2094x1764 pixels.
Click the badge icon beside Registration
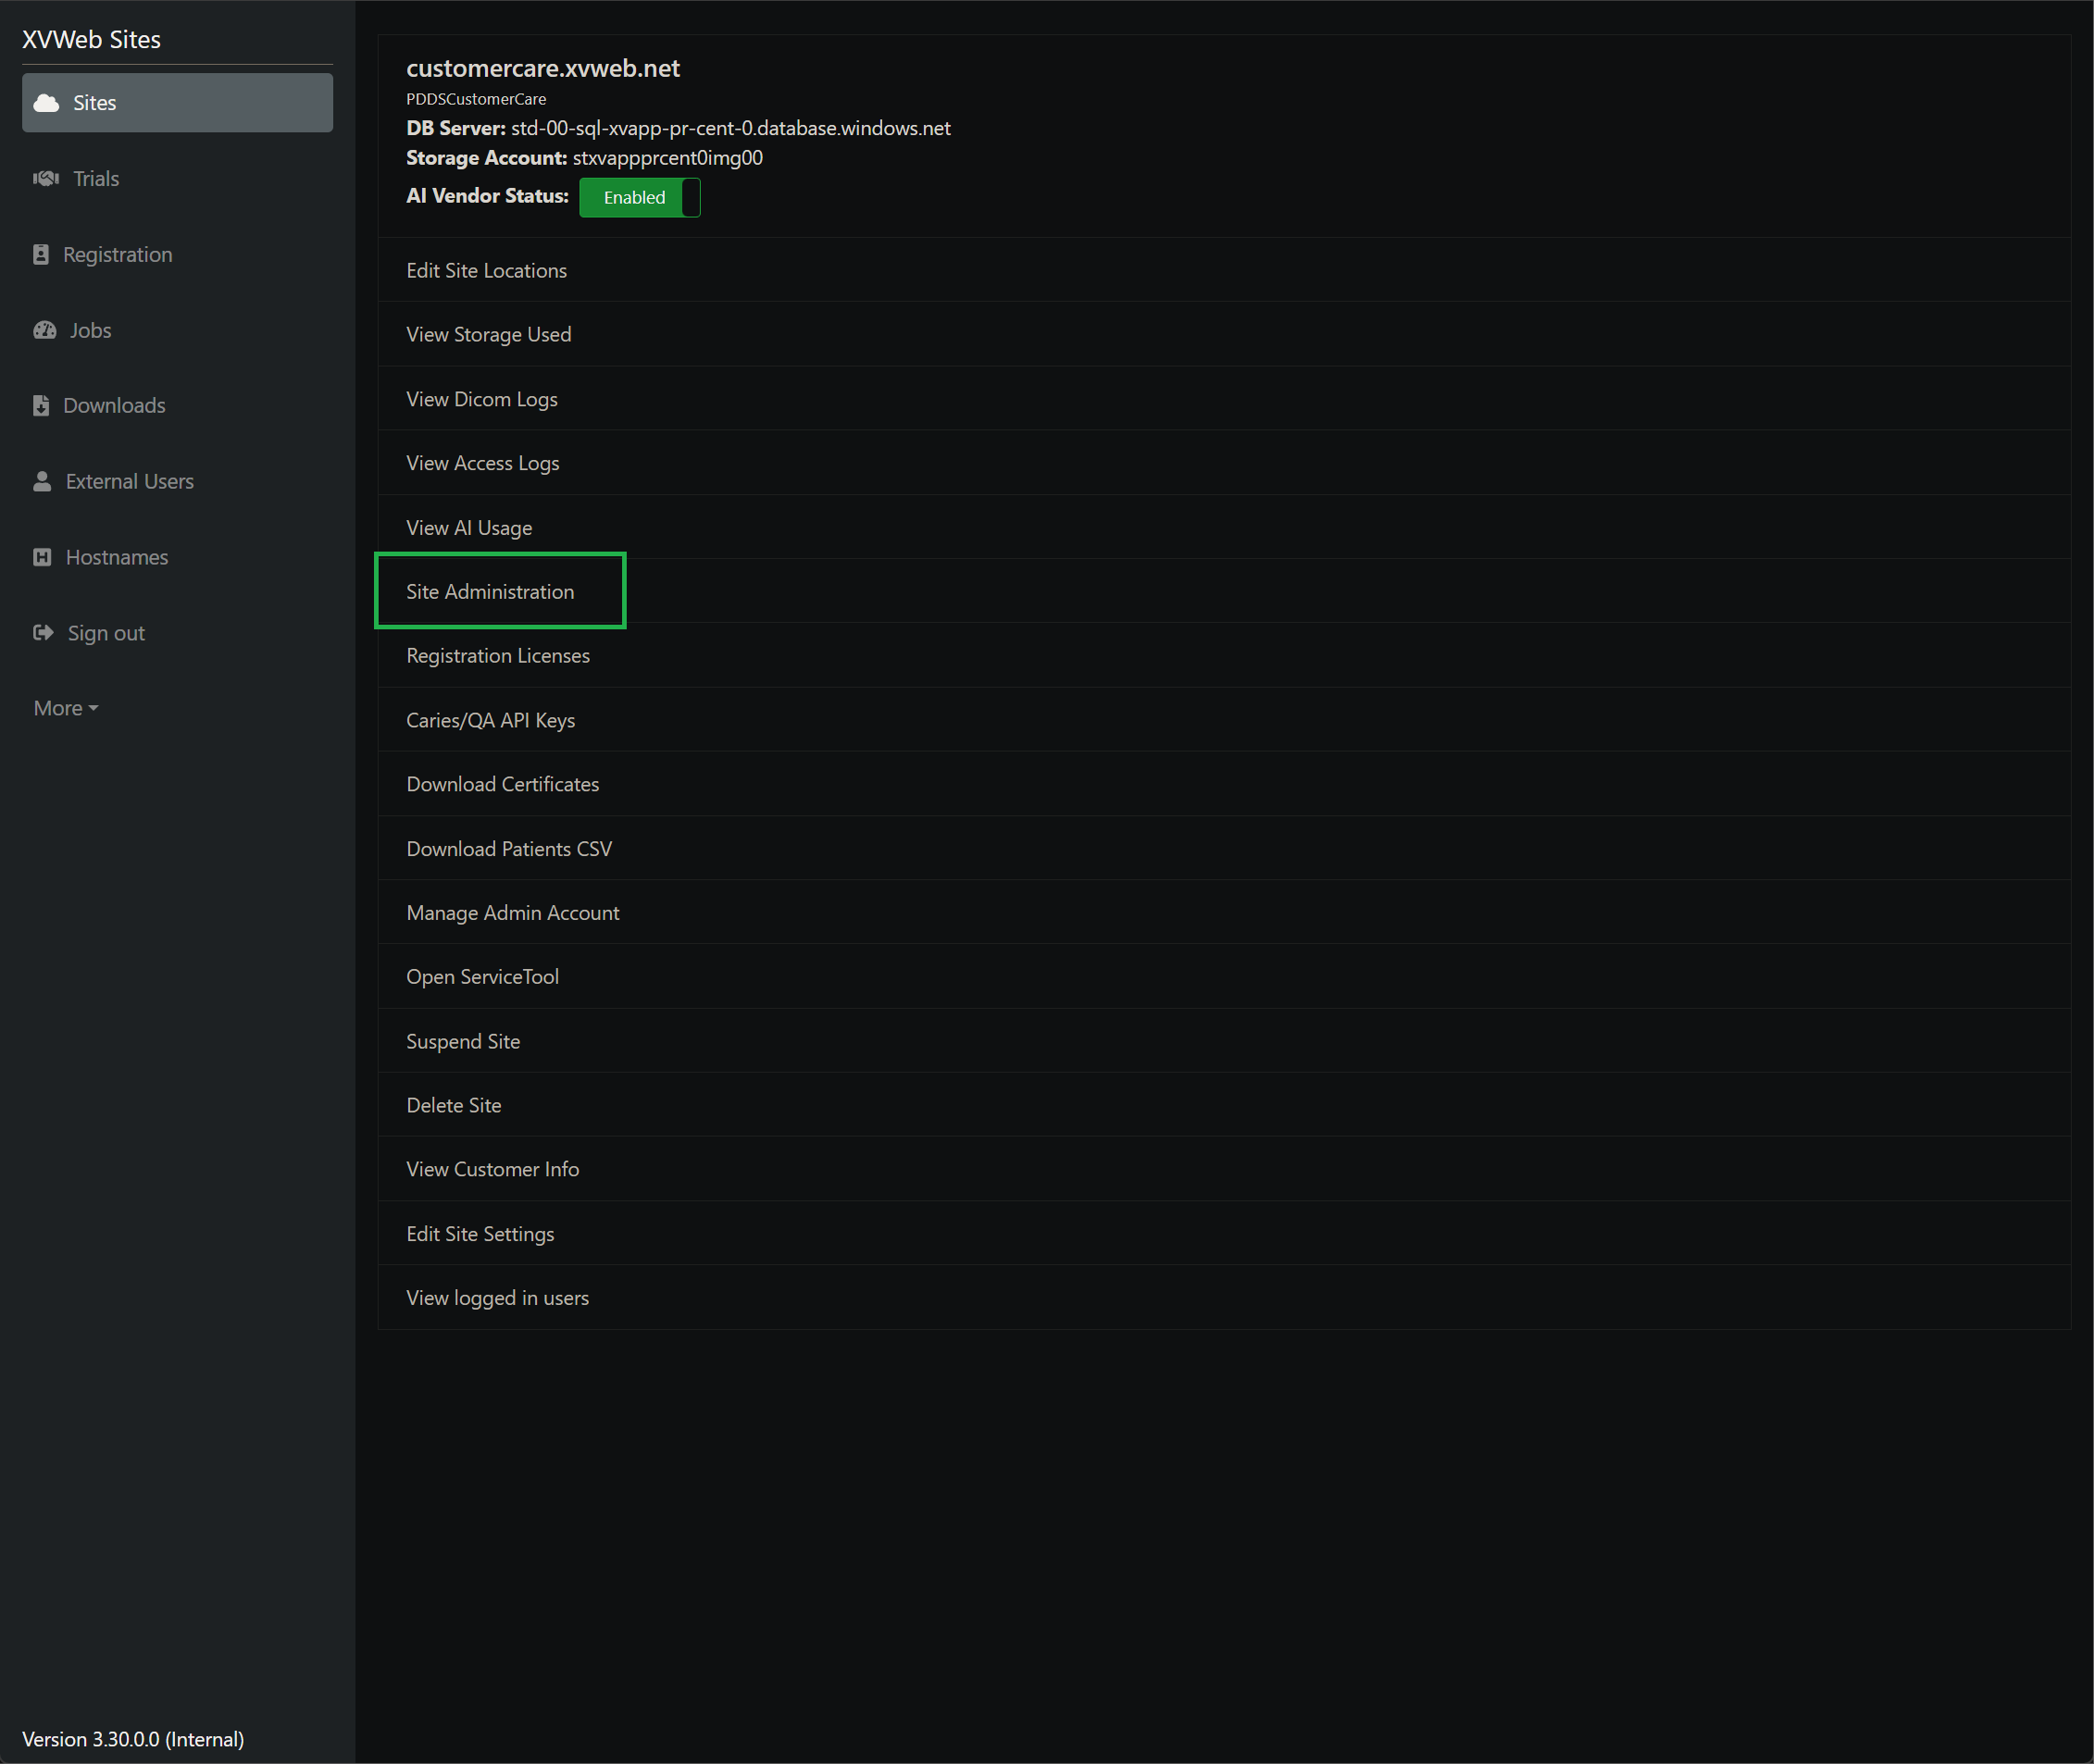coord(41,255)
